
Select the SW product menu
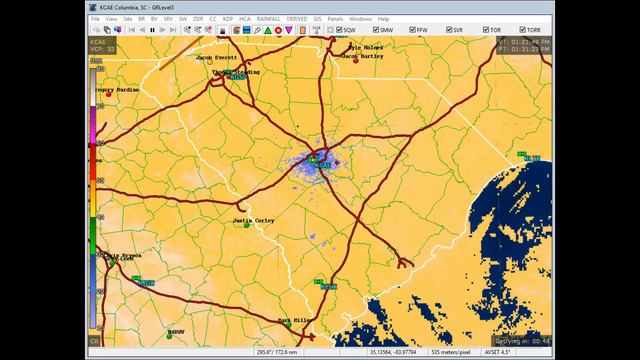coord(183,19)
